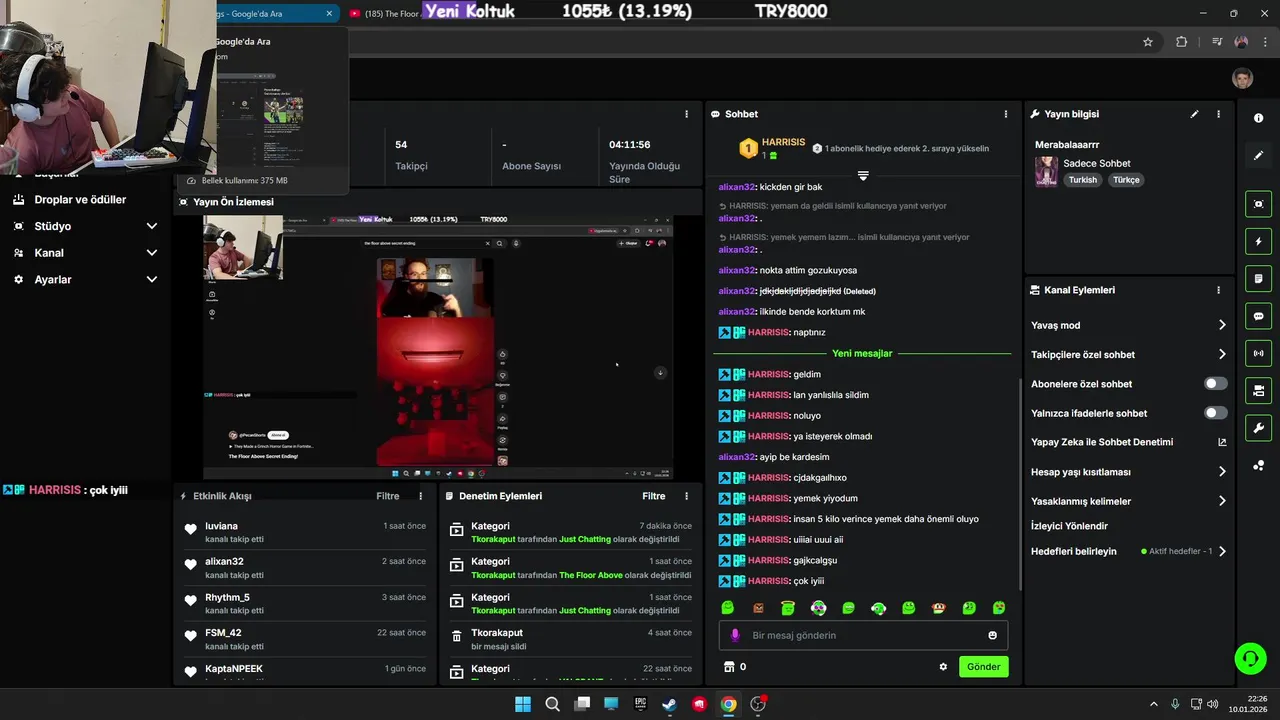Click the purple microphone icon in chat box
The image size is (1280, 720).
(735, 635)
